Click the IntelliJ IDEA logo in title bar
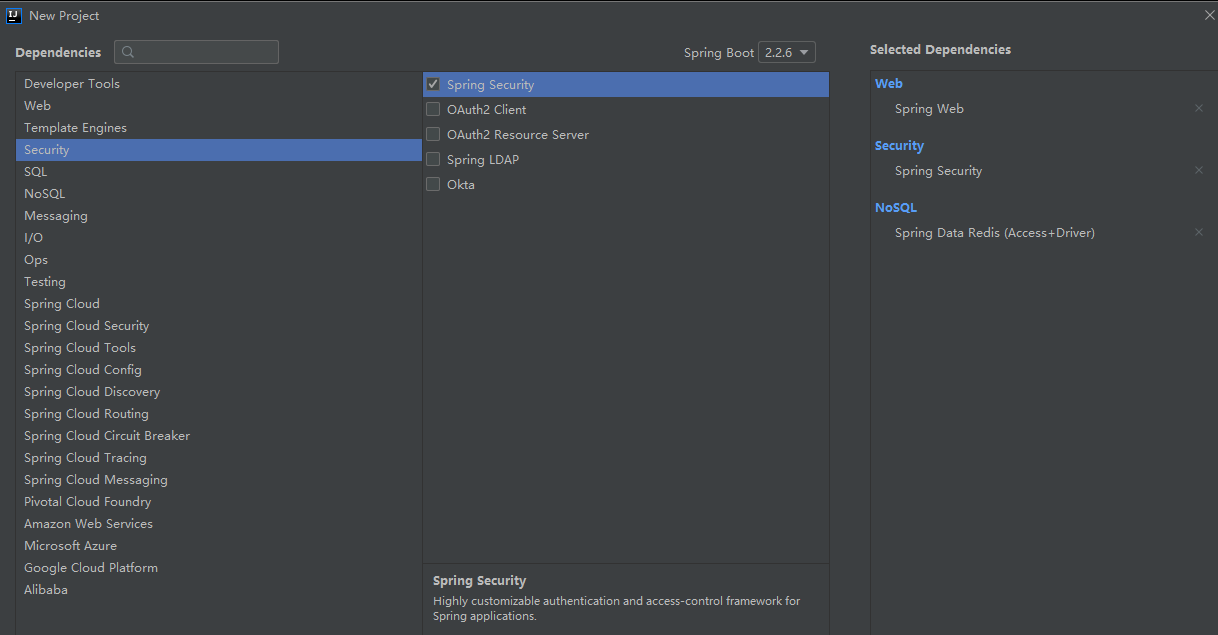The height and width of the screenshot is (635, 1218). point(14,15)
